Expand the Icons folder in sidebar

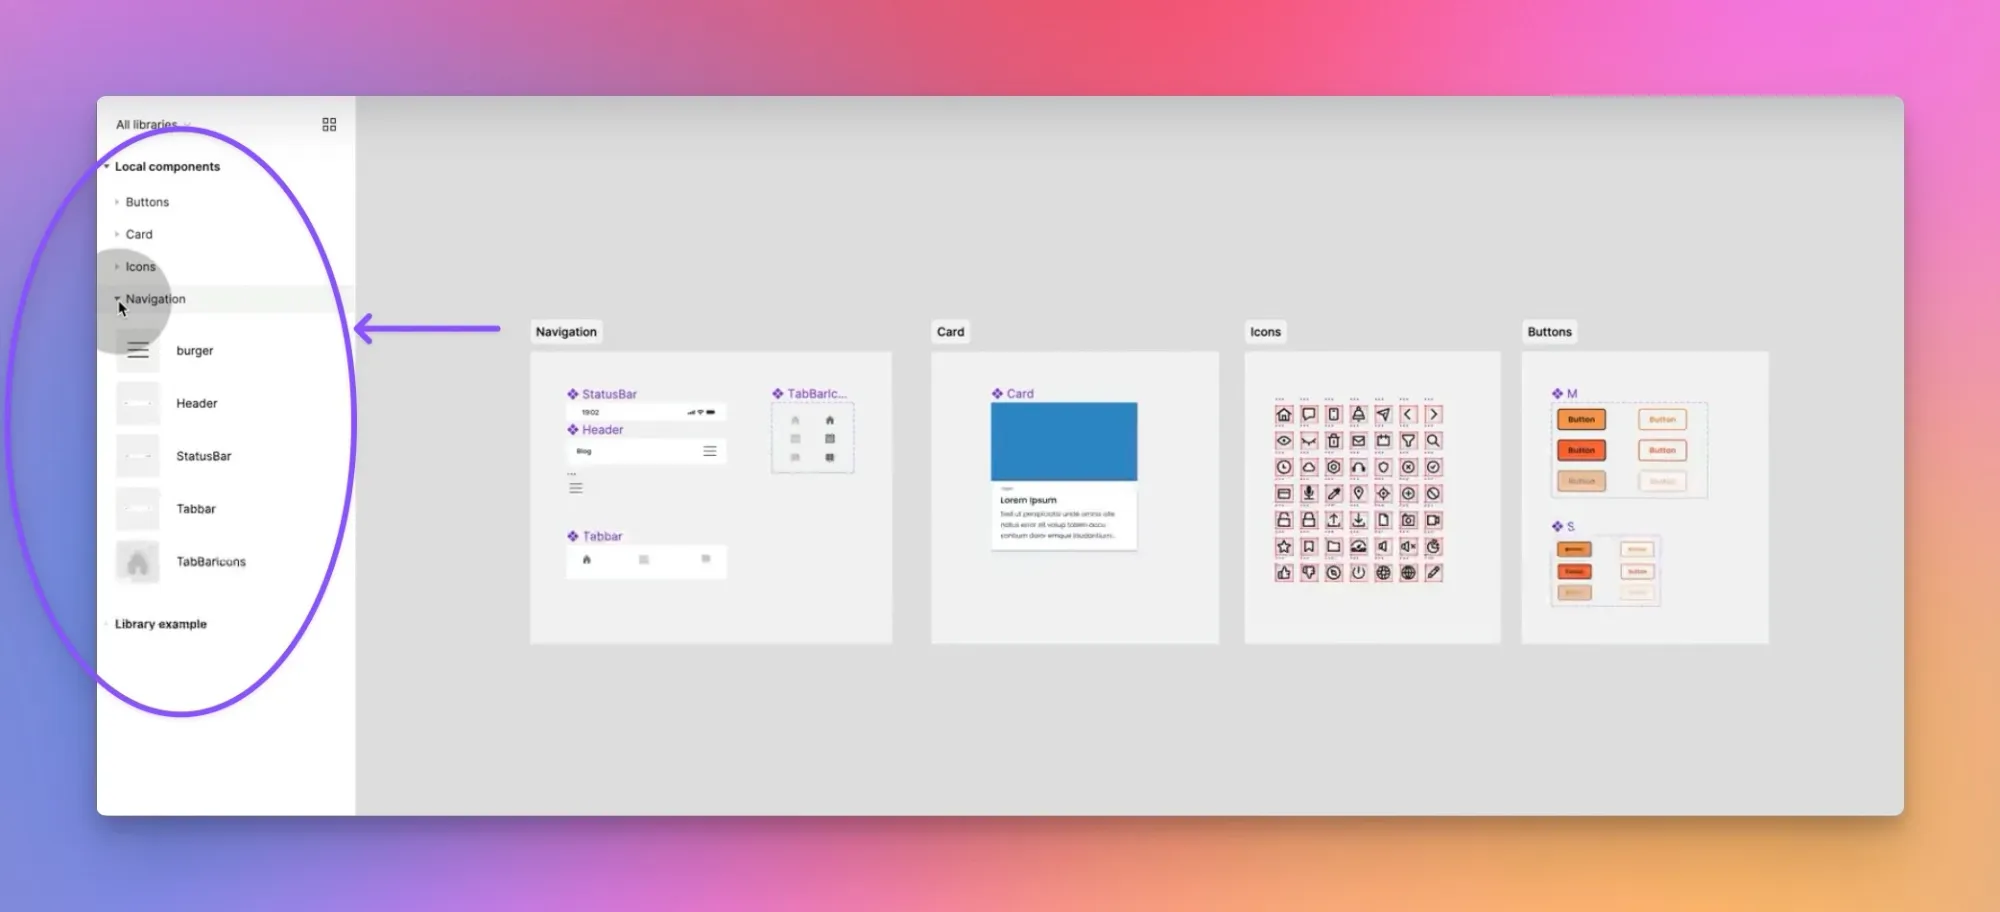(140, 267)
